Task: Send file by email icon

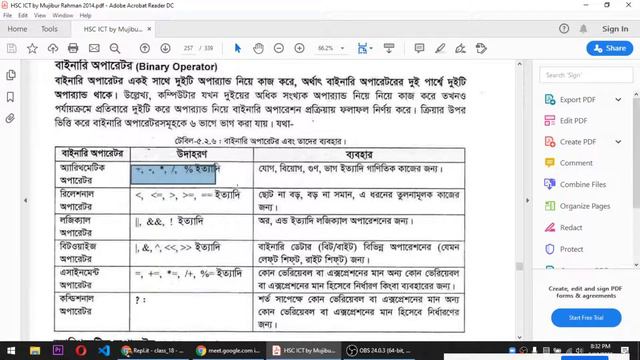Action: point(94,49)
